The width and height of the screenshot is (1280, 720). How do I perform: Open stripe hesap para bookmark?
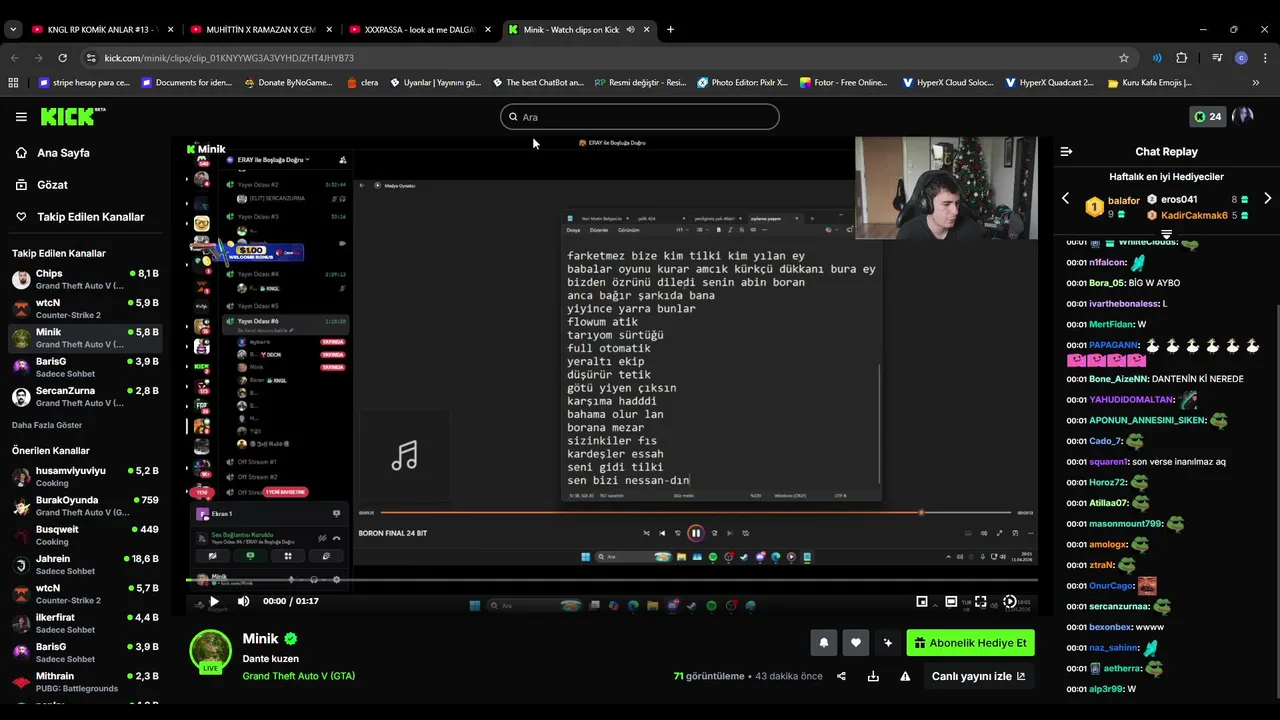pos(84,83)
